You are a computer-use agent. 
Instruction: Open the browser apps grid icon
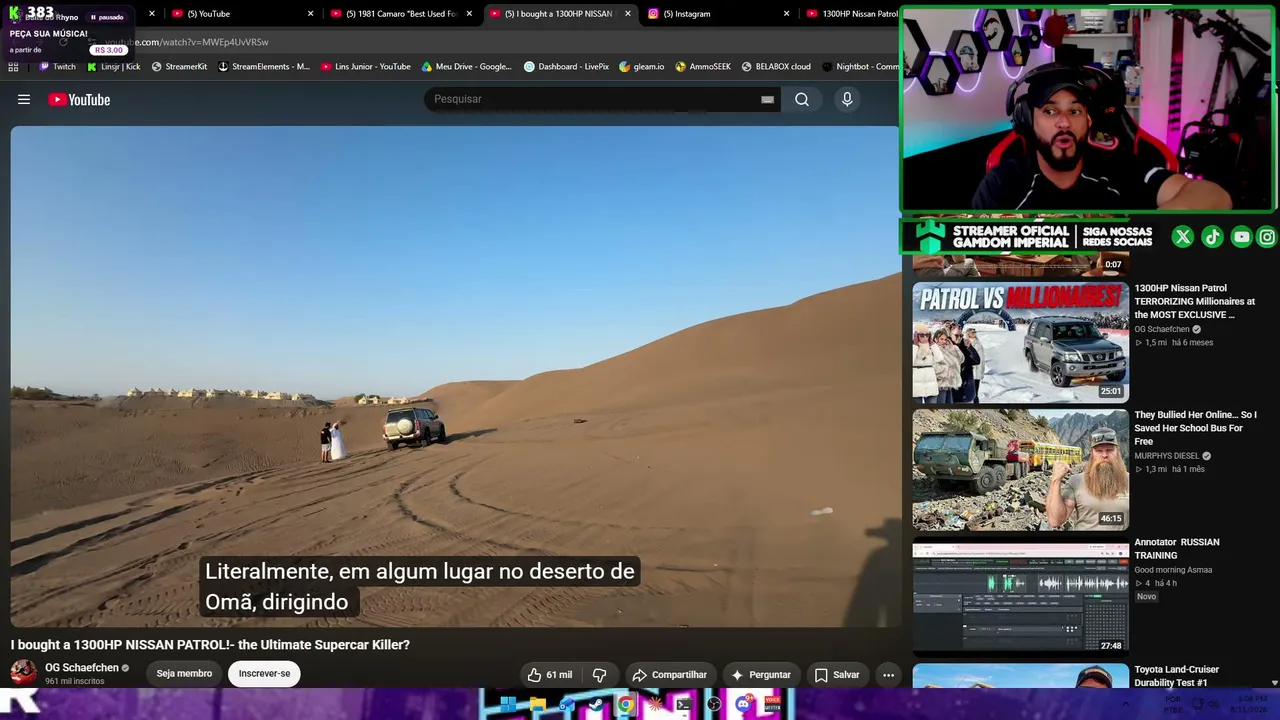(13, 67)
